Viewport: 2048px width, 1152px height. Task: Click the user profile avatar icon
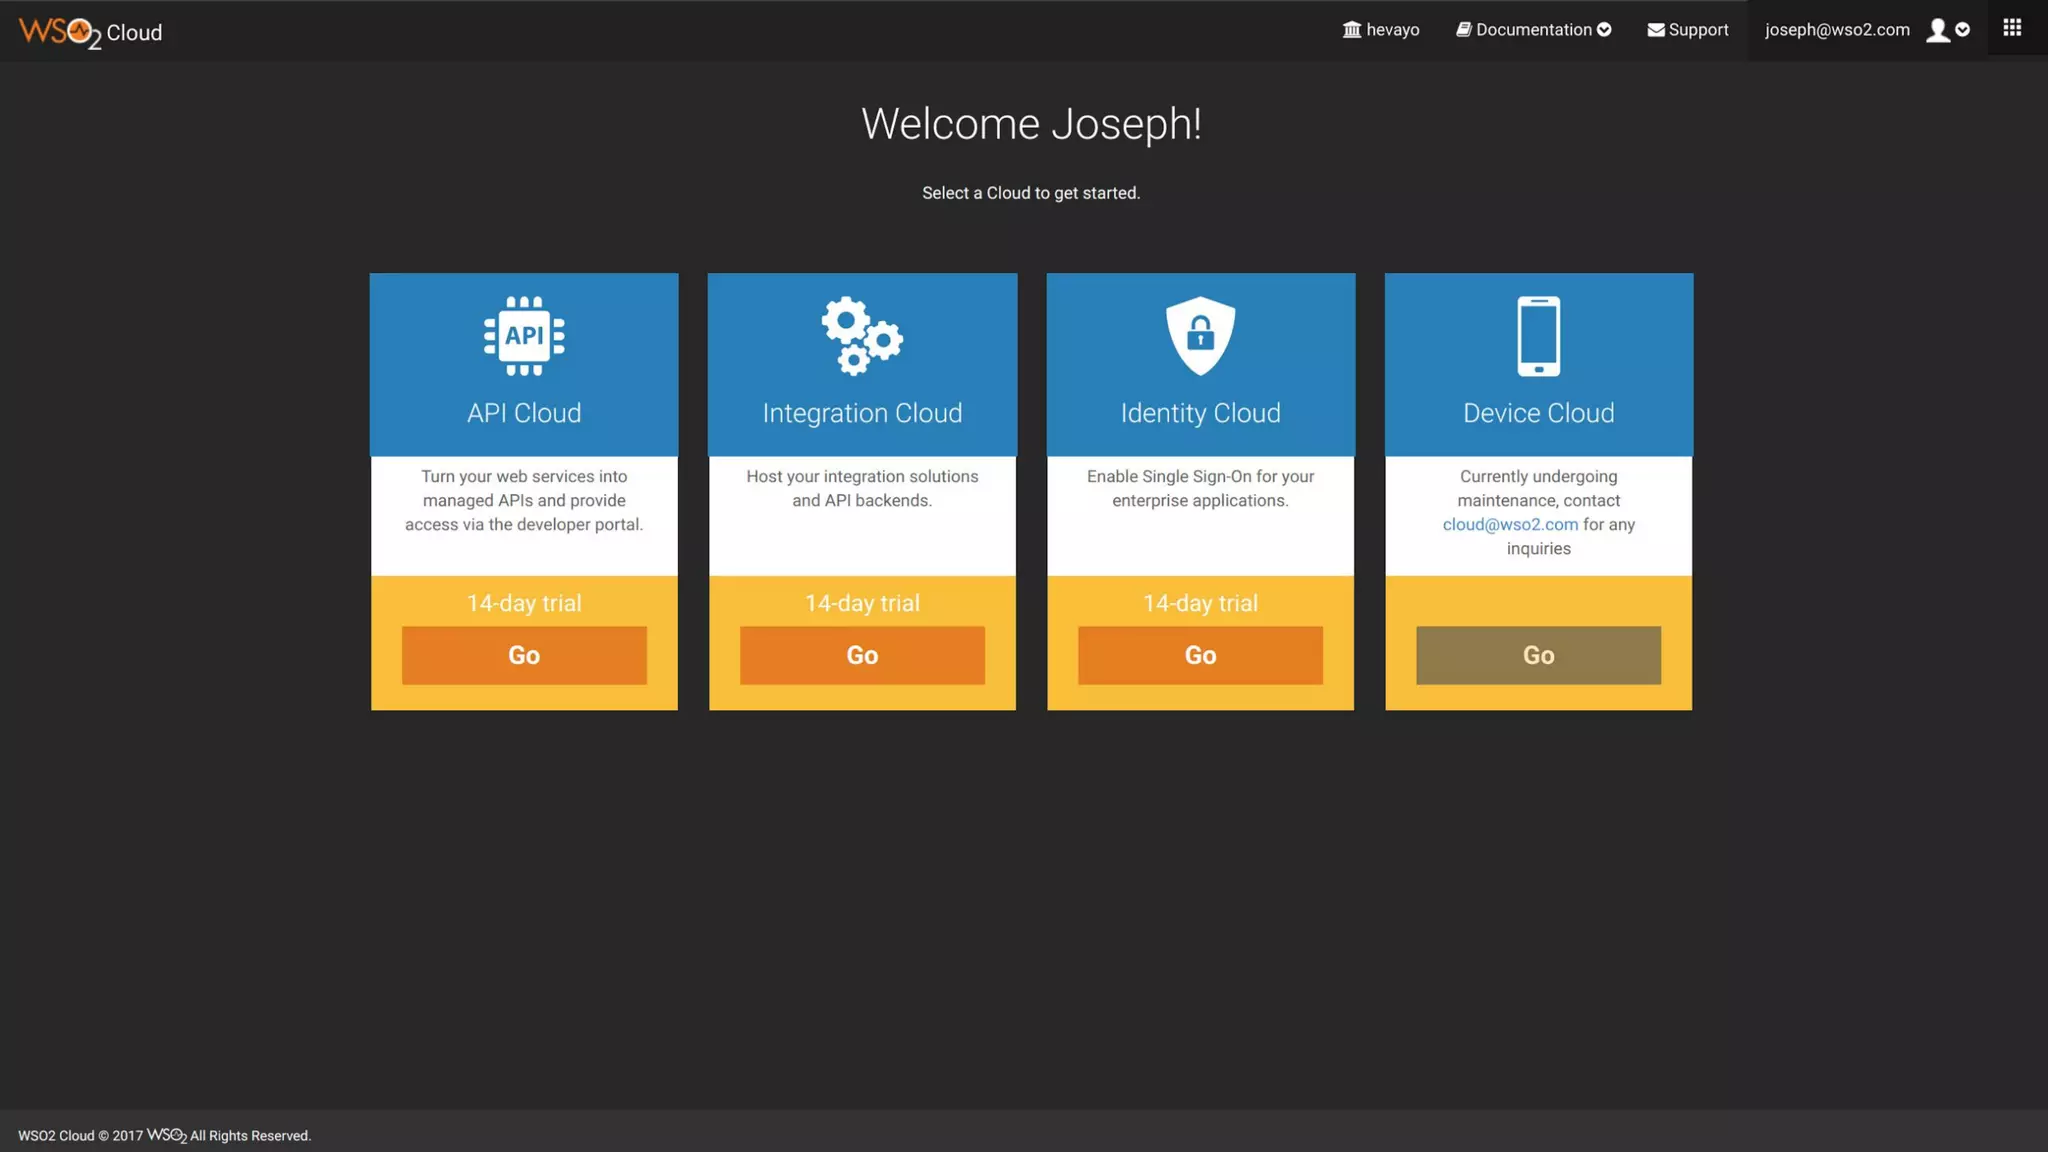(1937, 30)
